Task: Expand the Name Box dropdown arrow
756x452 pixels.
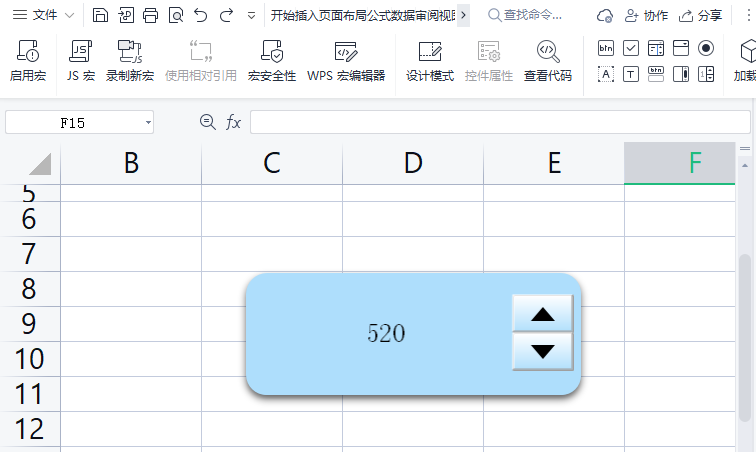Action: pyautogui.click(x=148, y=123)
